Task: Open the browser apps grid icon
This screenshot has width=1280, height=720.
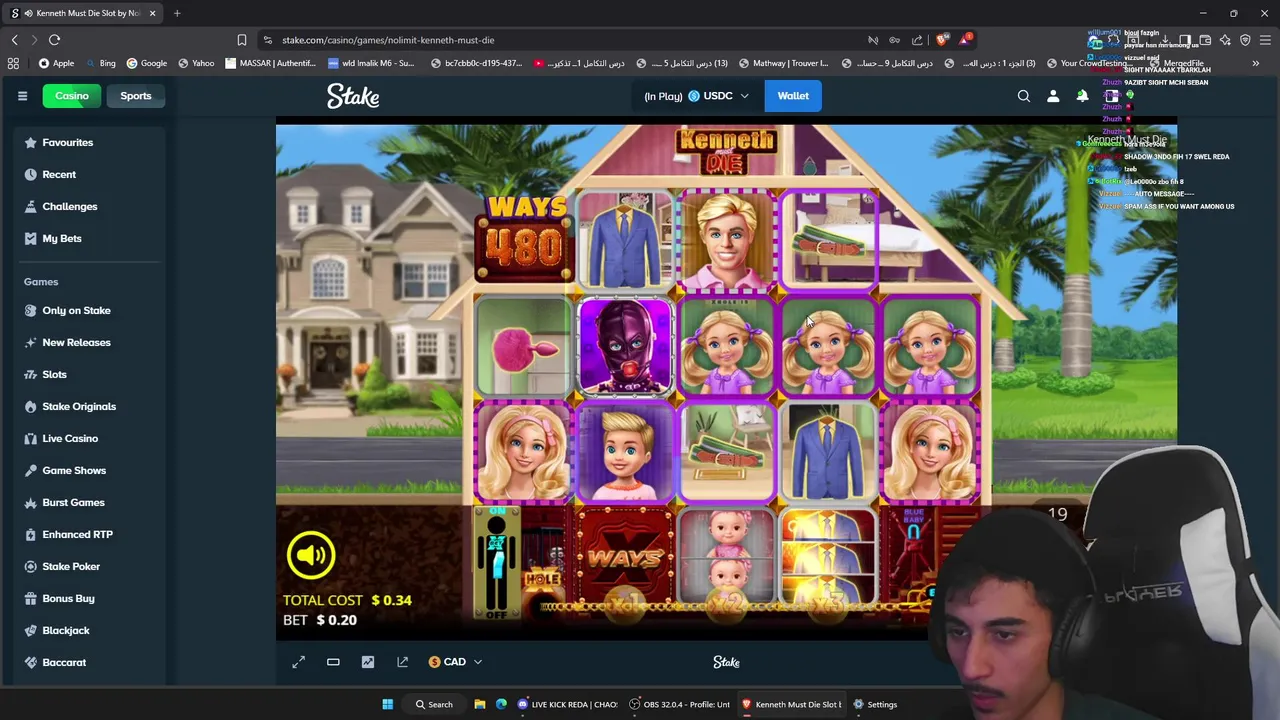Action: 13,63
